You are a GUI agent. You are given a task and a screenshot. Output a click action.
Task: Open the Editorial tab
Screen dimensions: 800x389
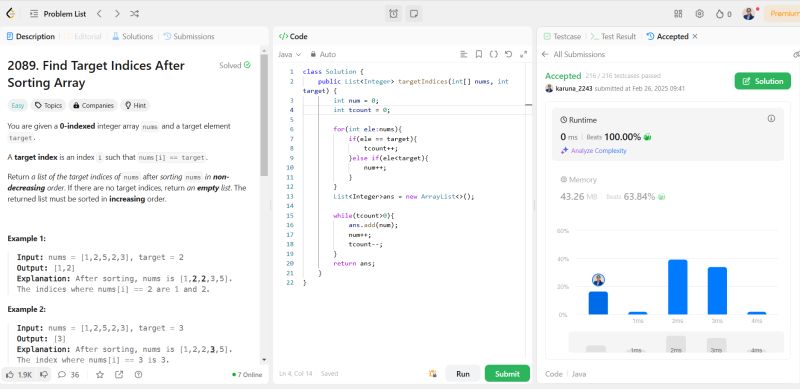pos(83,36)
